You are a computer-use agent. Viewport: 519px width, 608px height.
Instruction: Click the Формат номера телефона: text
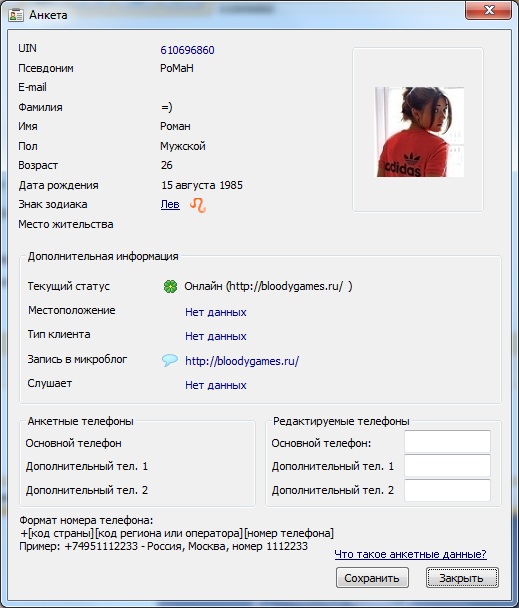pyautogui.click(x=86, y=520)
